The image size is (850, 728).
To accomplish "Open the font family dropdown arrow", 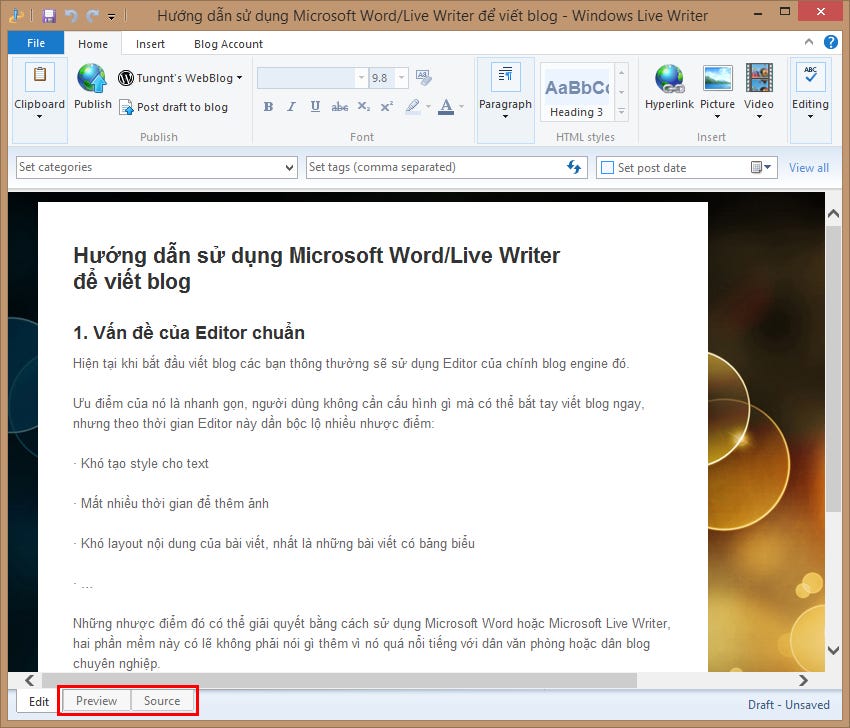I will (362, 78).
